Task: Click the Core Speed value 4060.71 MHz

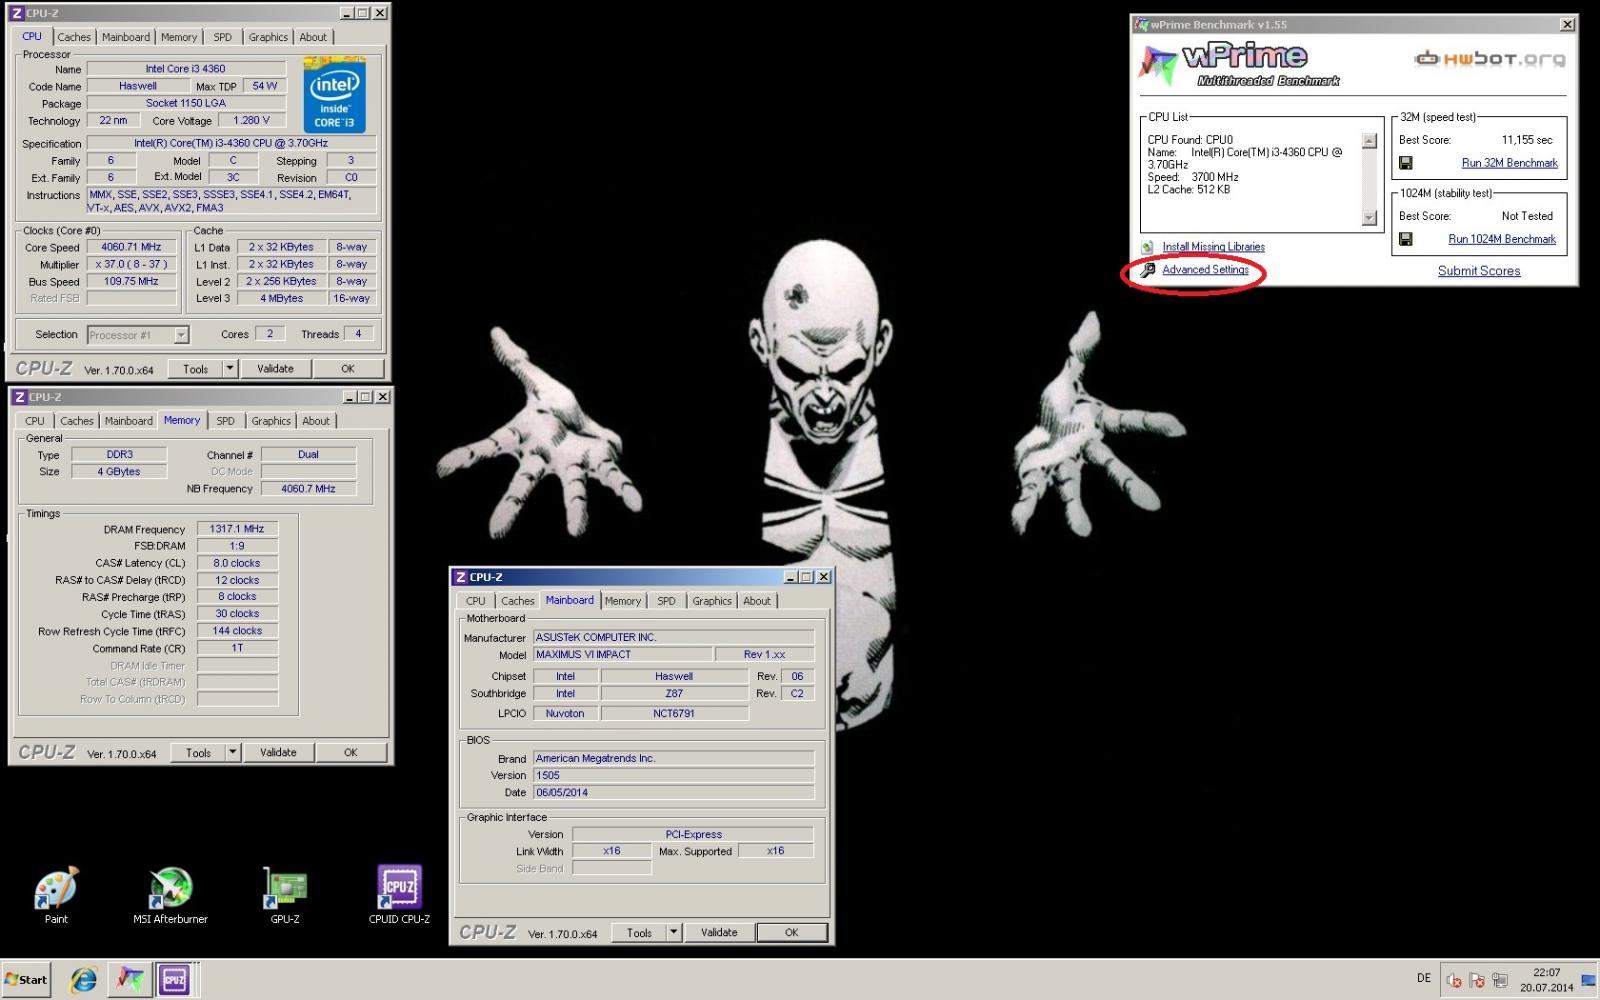Action: [131, 247]
